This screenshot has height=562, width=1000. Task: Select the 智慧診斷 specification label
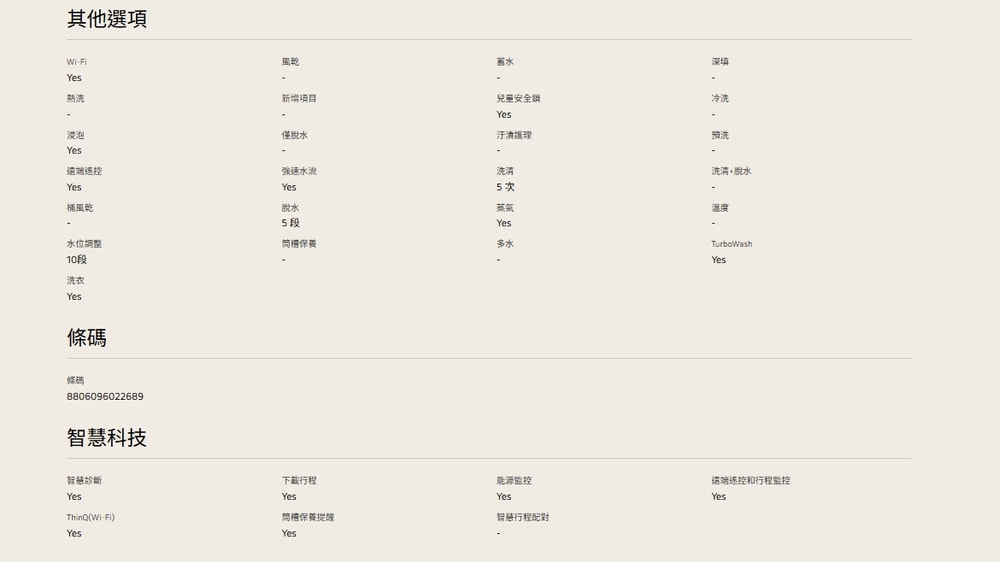84,481
